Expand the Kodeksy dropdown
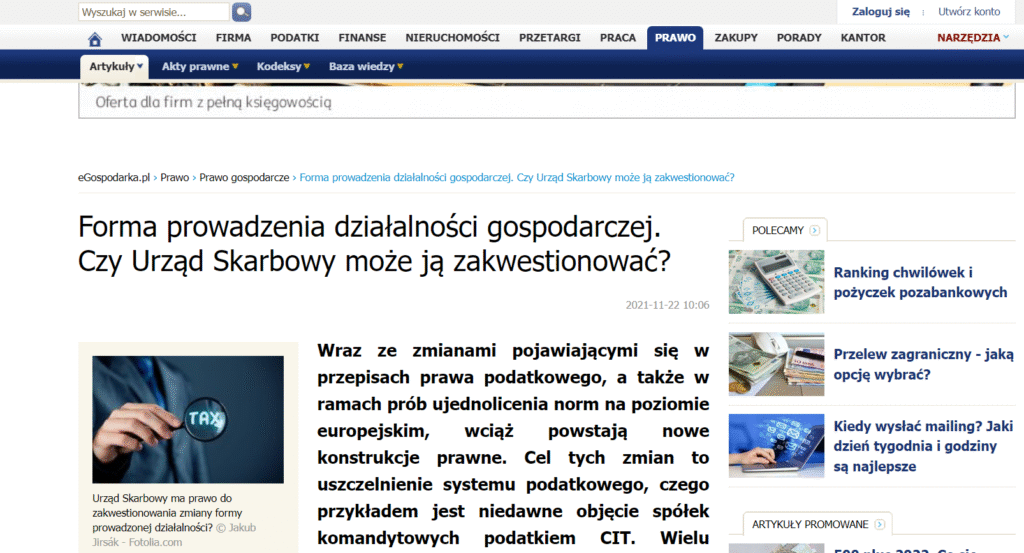 pos(283,67)
